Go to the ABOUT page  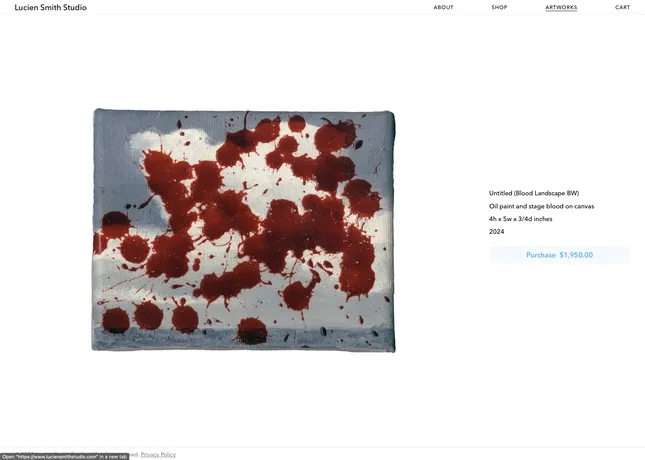(x=443, y=7)
